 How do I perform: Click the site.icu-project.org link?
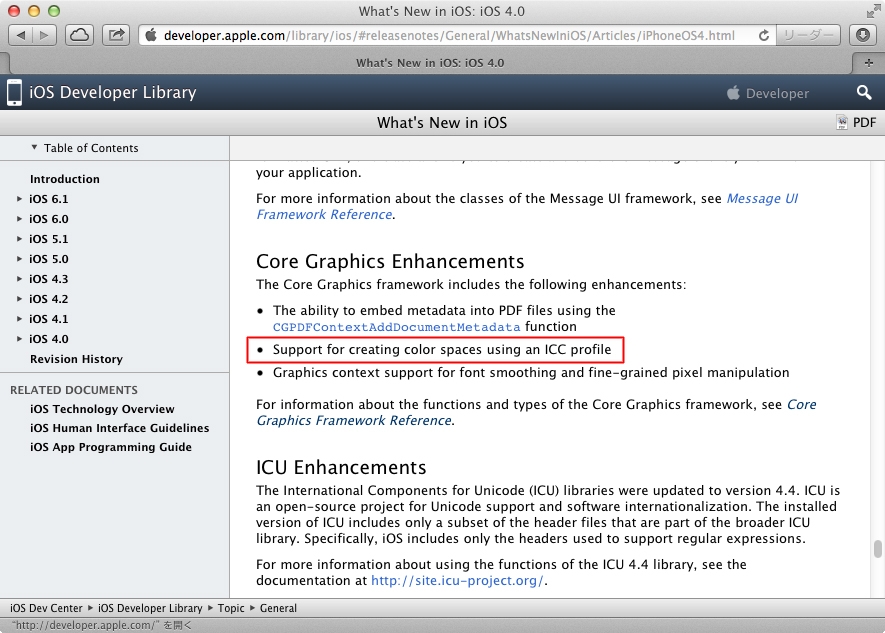[458, 580]
